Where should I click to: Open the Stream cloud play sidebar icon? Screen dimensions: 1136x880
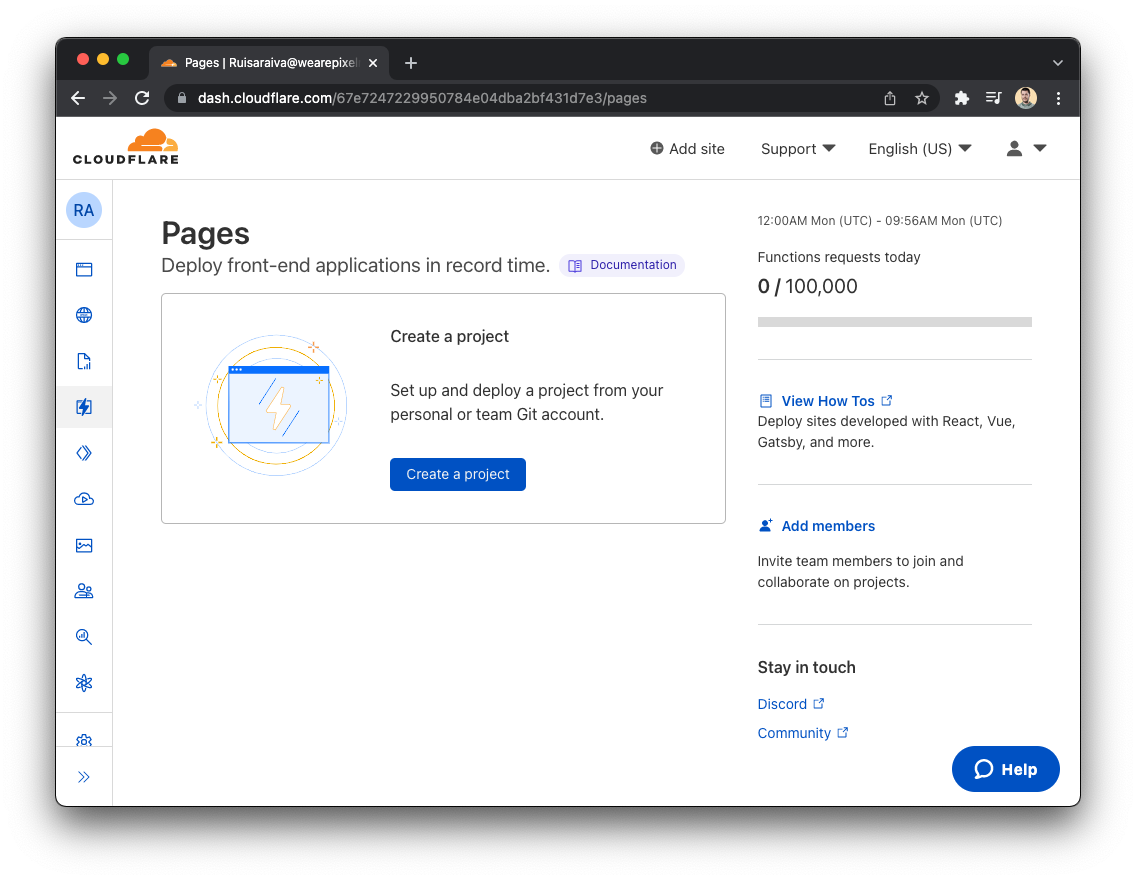pyautogui.click(x=84, y=499)
